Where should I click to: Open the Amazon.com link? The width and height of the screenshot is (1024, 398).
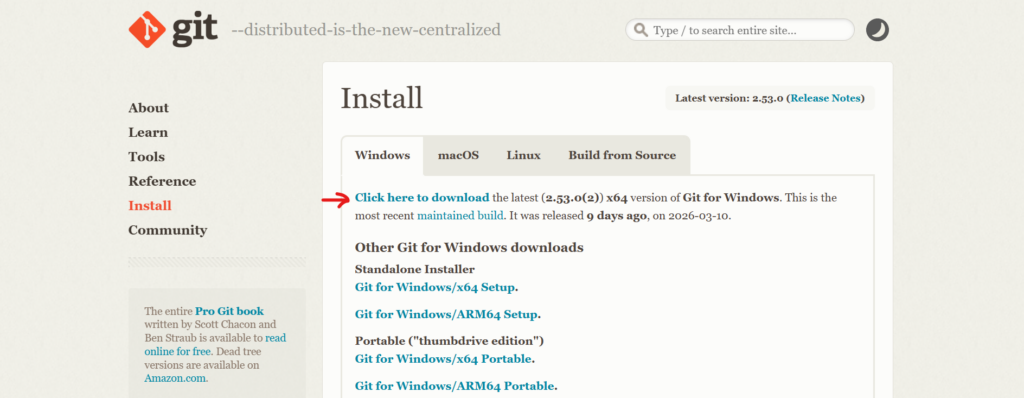click(176, 378)
